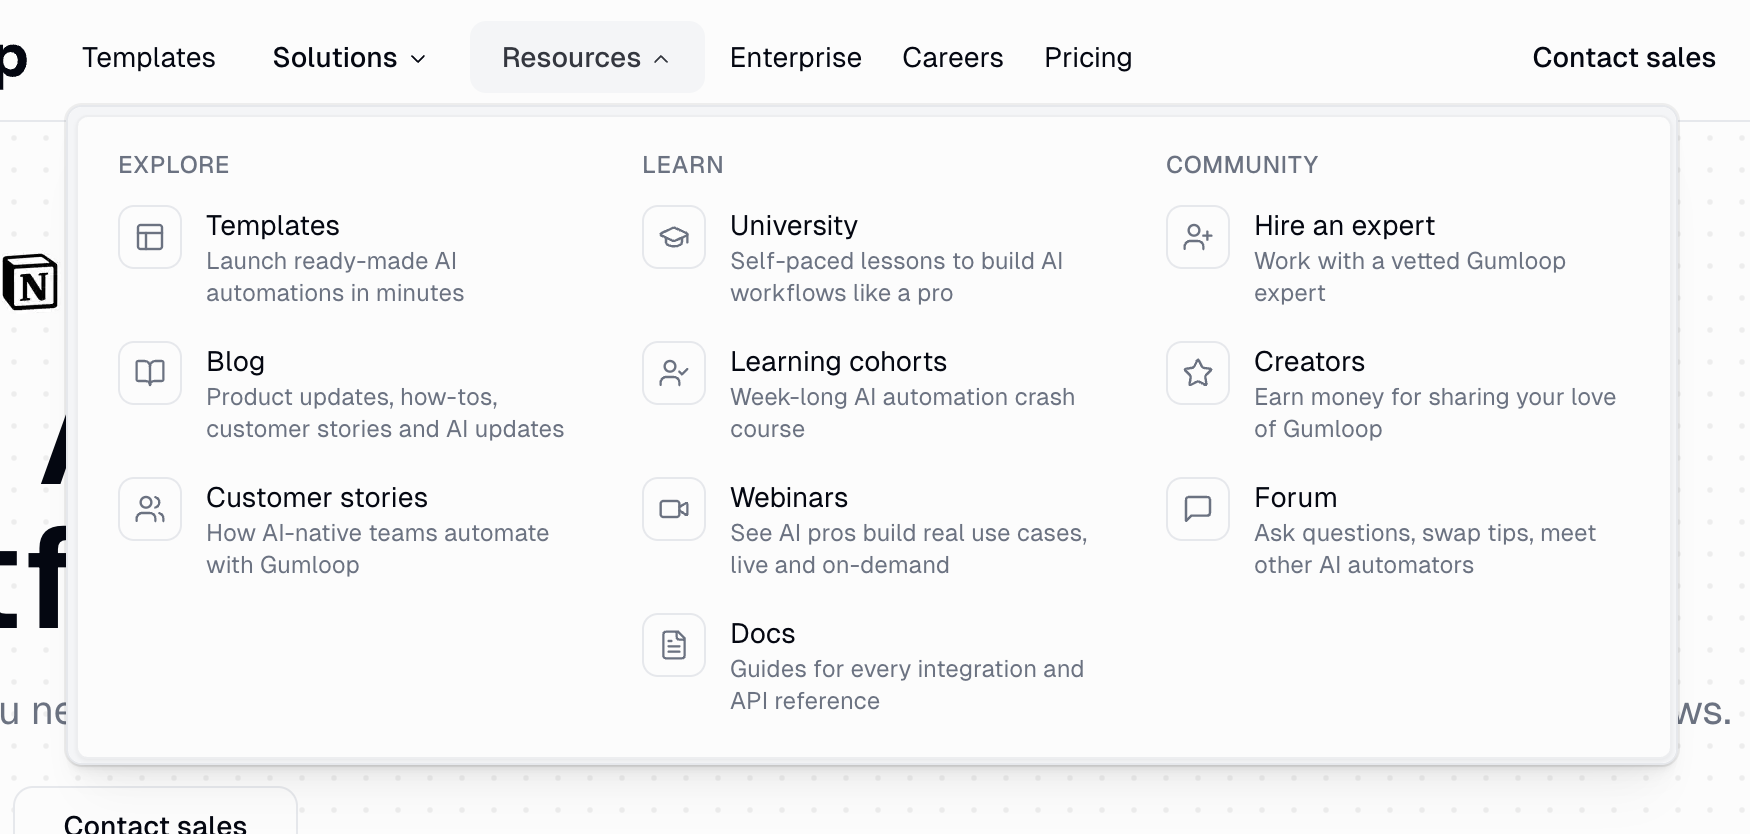Click the Hire an expert user-plus icon

[x=1198, y=237]
